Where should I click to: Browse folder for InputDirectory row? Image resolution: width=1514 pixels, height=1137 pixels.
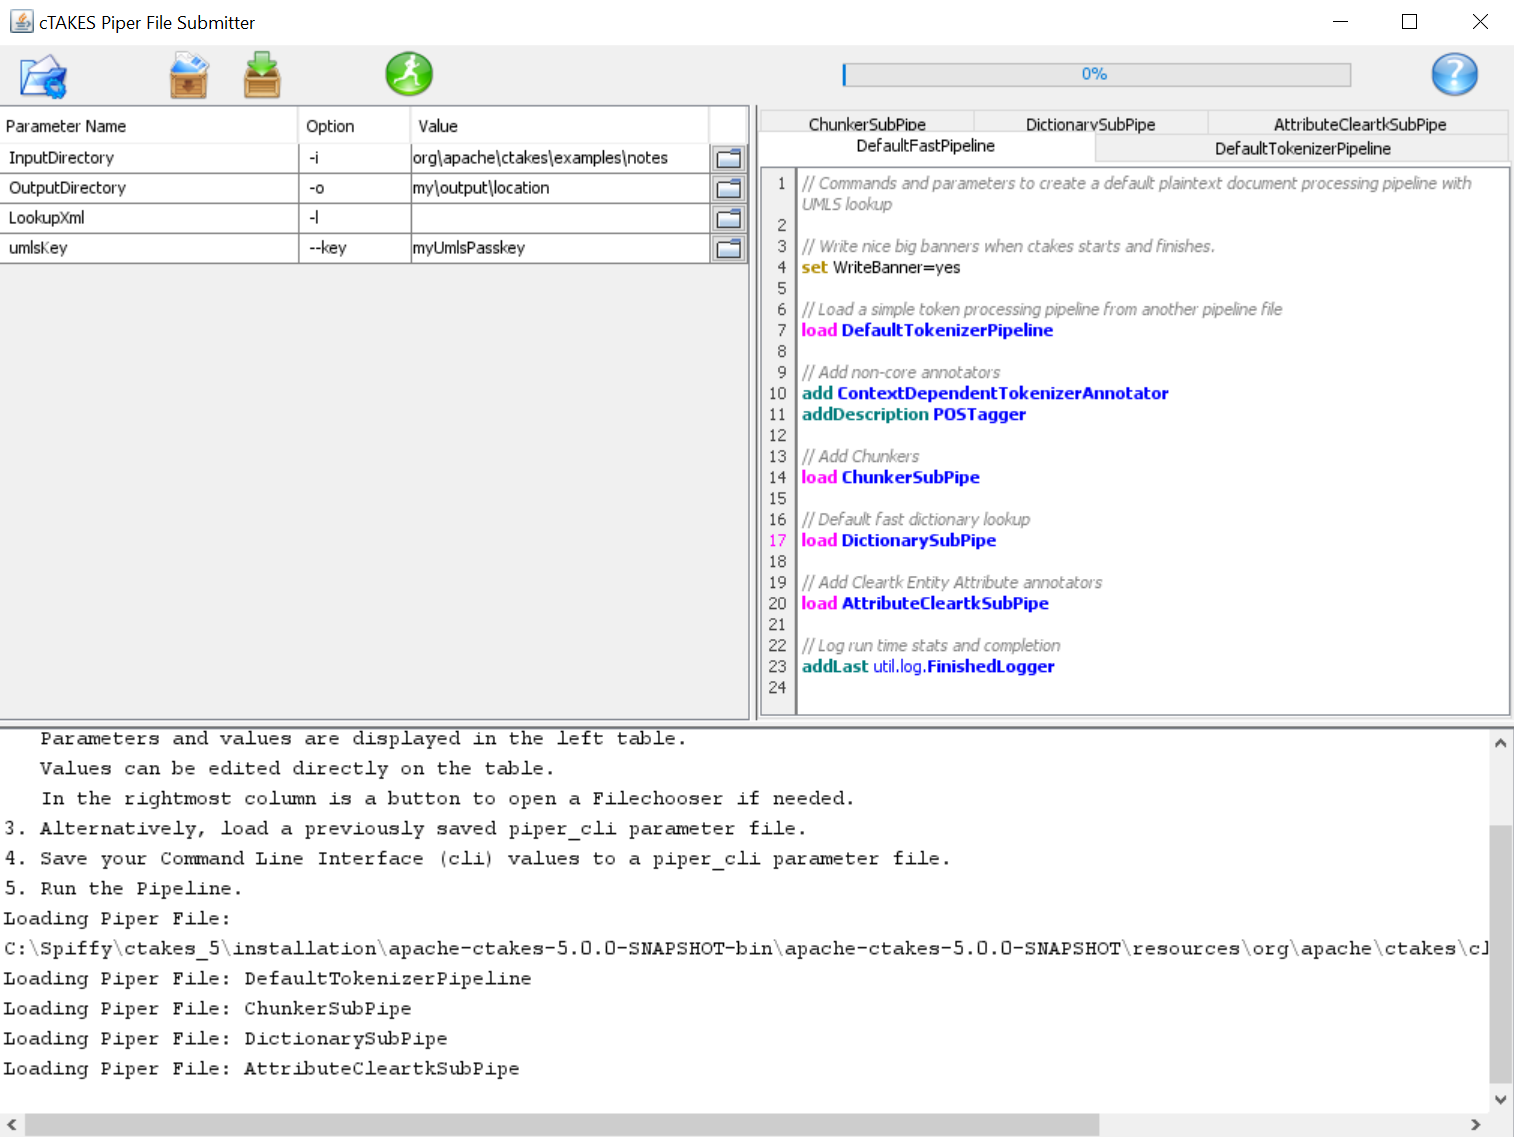[x=729, y=158]
